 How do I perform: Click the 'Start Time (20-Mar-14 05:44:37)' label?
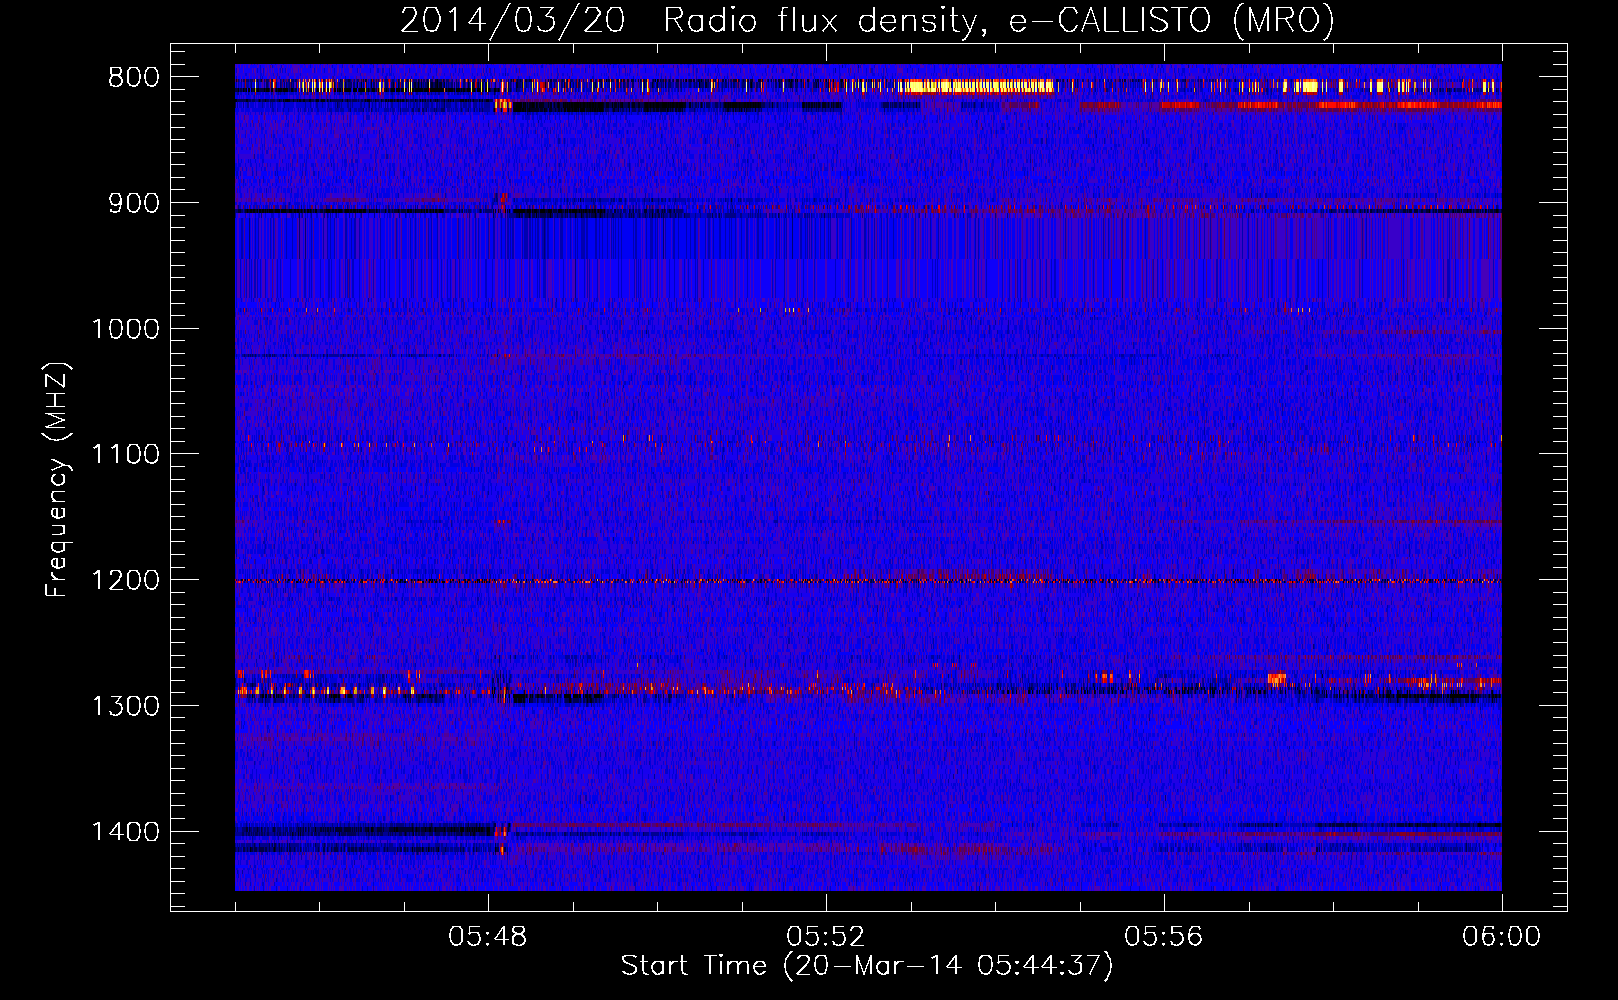click(x=867, y=966)
